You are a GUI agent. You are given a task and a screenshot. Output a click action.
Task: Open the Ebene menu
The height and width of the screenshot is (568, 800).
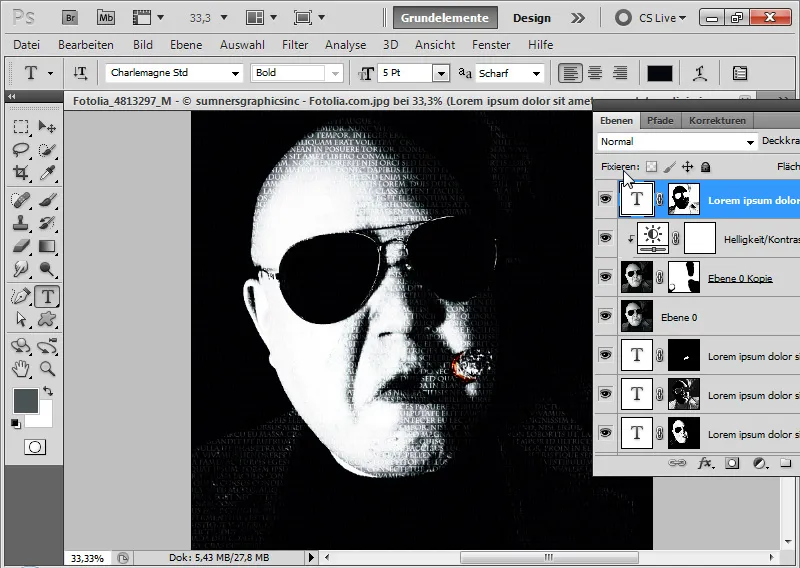point(186,45)
